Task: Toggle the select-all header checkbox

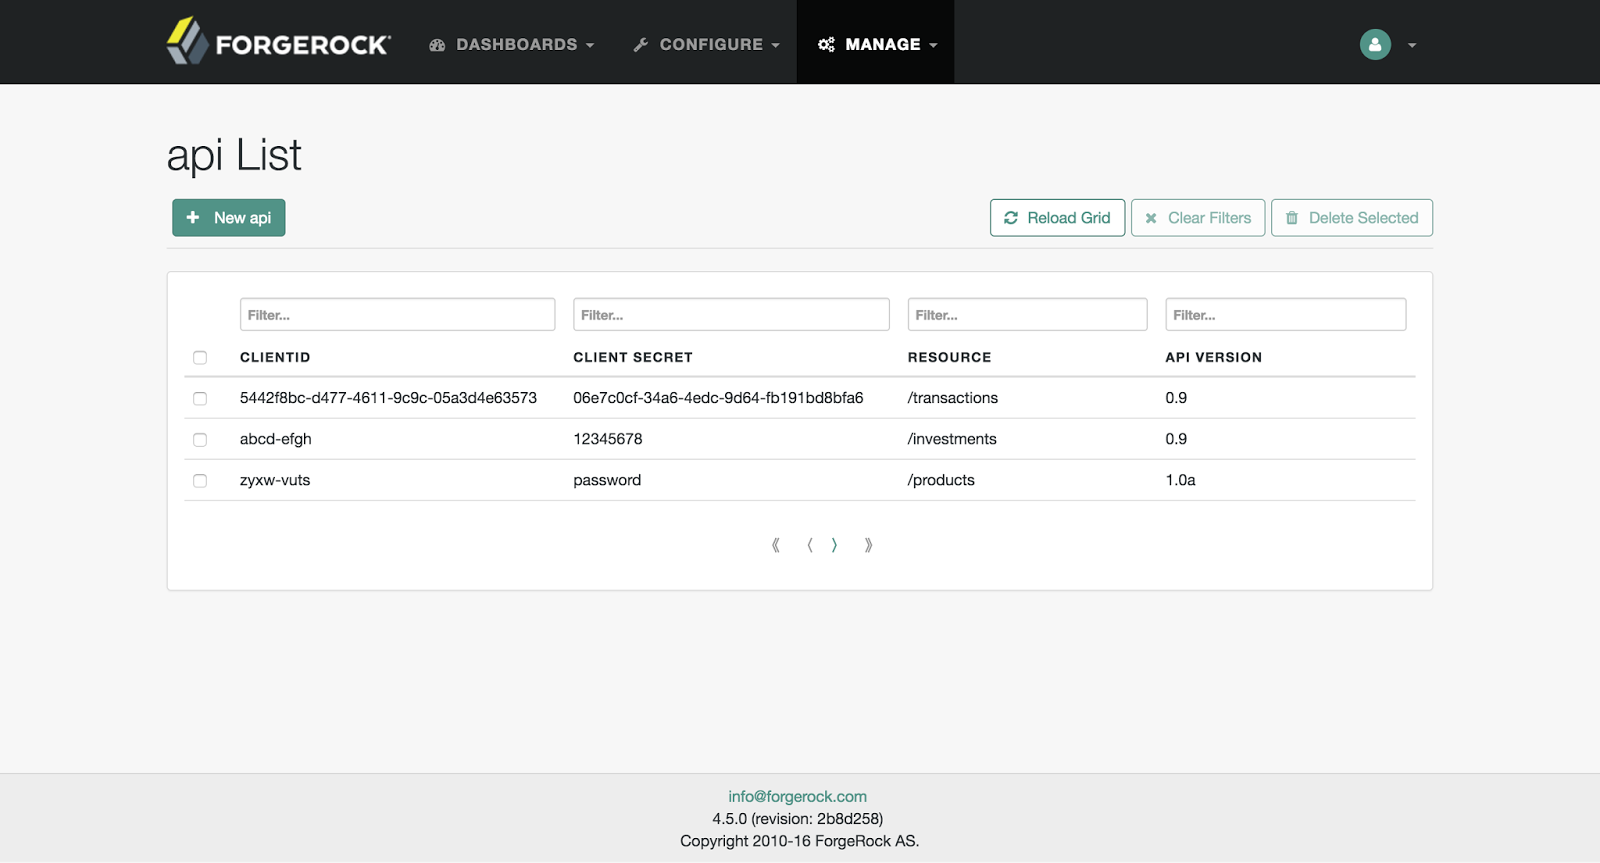Action: click(x=200, y=358)
